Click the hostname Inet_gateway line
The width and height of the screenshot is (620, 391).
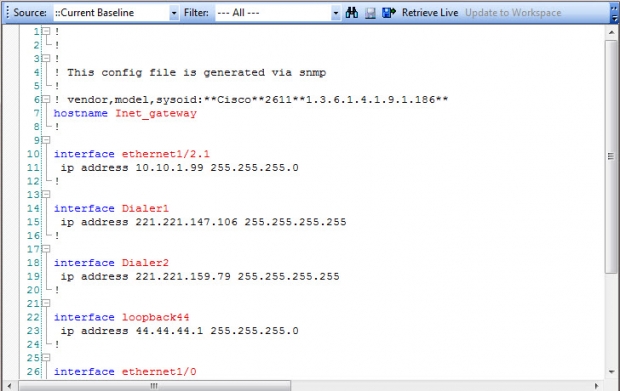coord(125,113)
